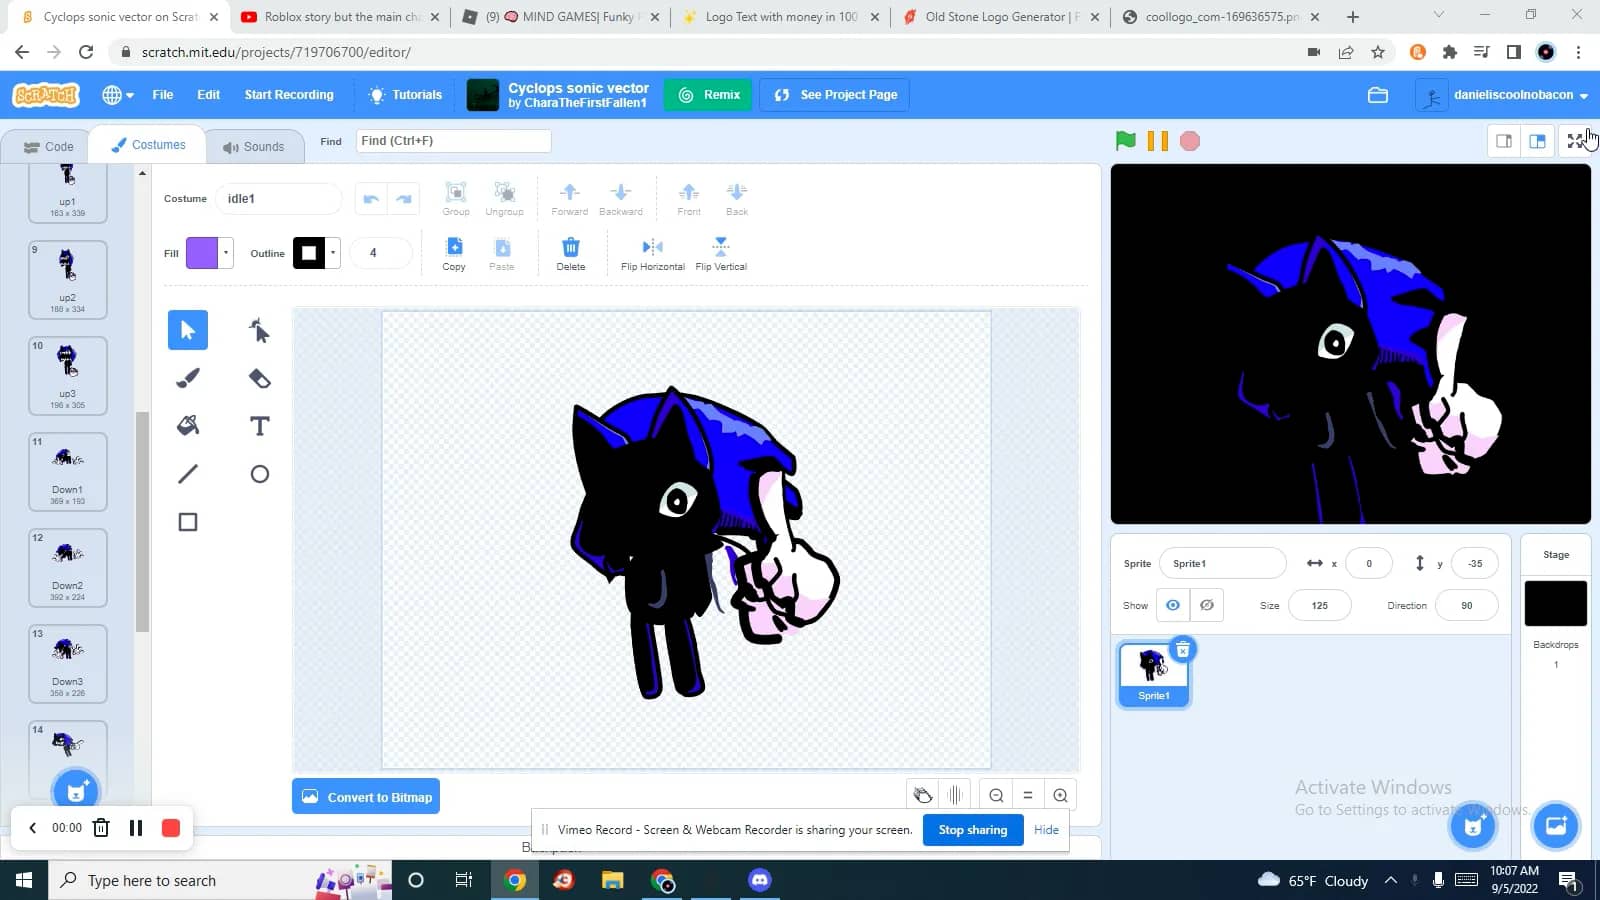Hide Sprite1 with the crossed-eye toggle
Screen dimensions: 1600x900
pyautogui.click(x=1207, y=605)
